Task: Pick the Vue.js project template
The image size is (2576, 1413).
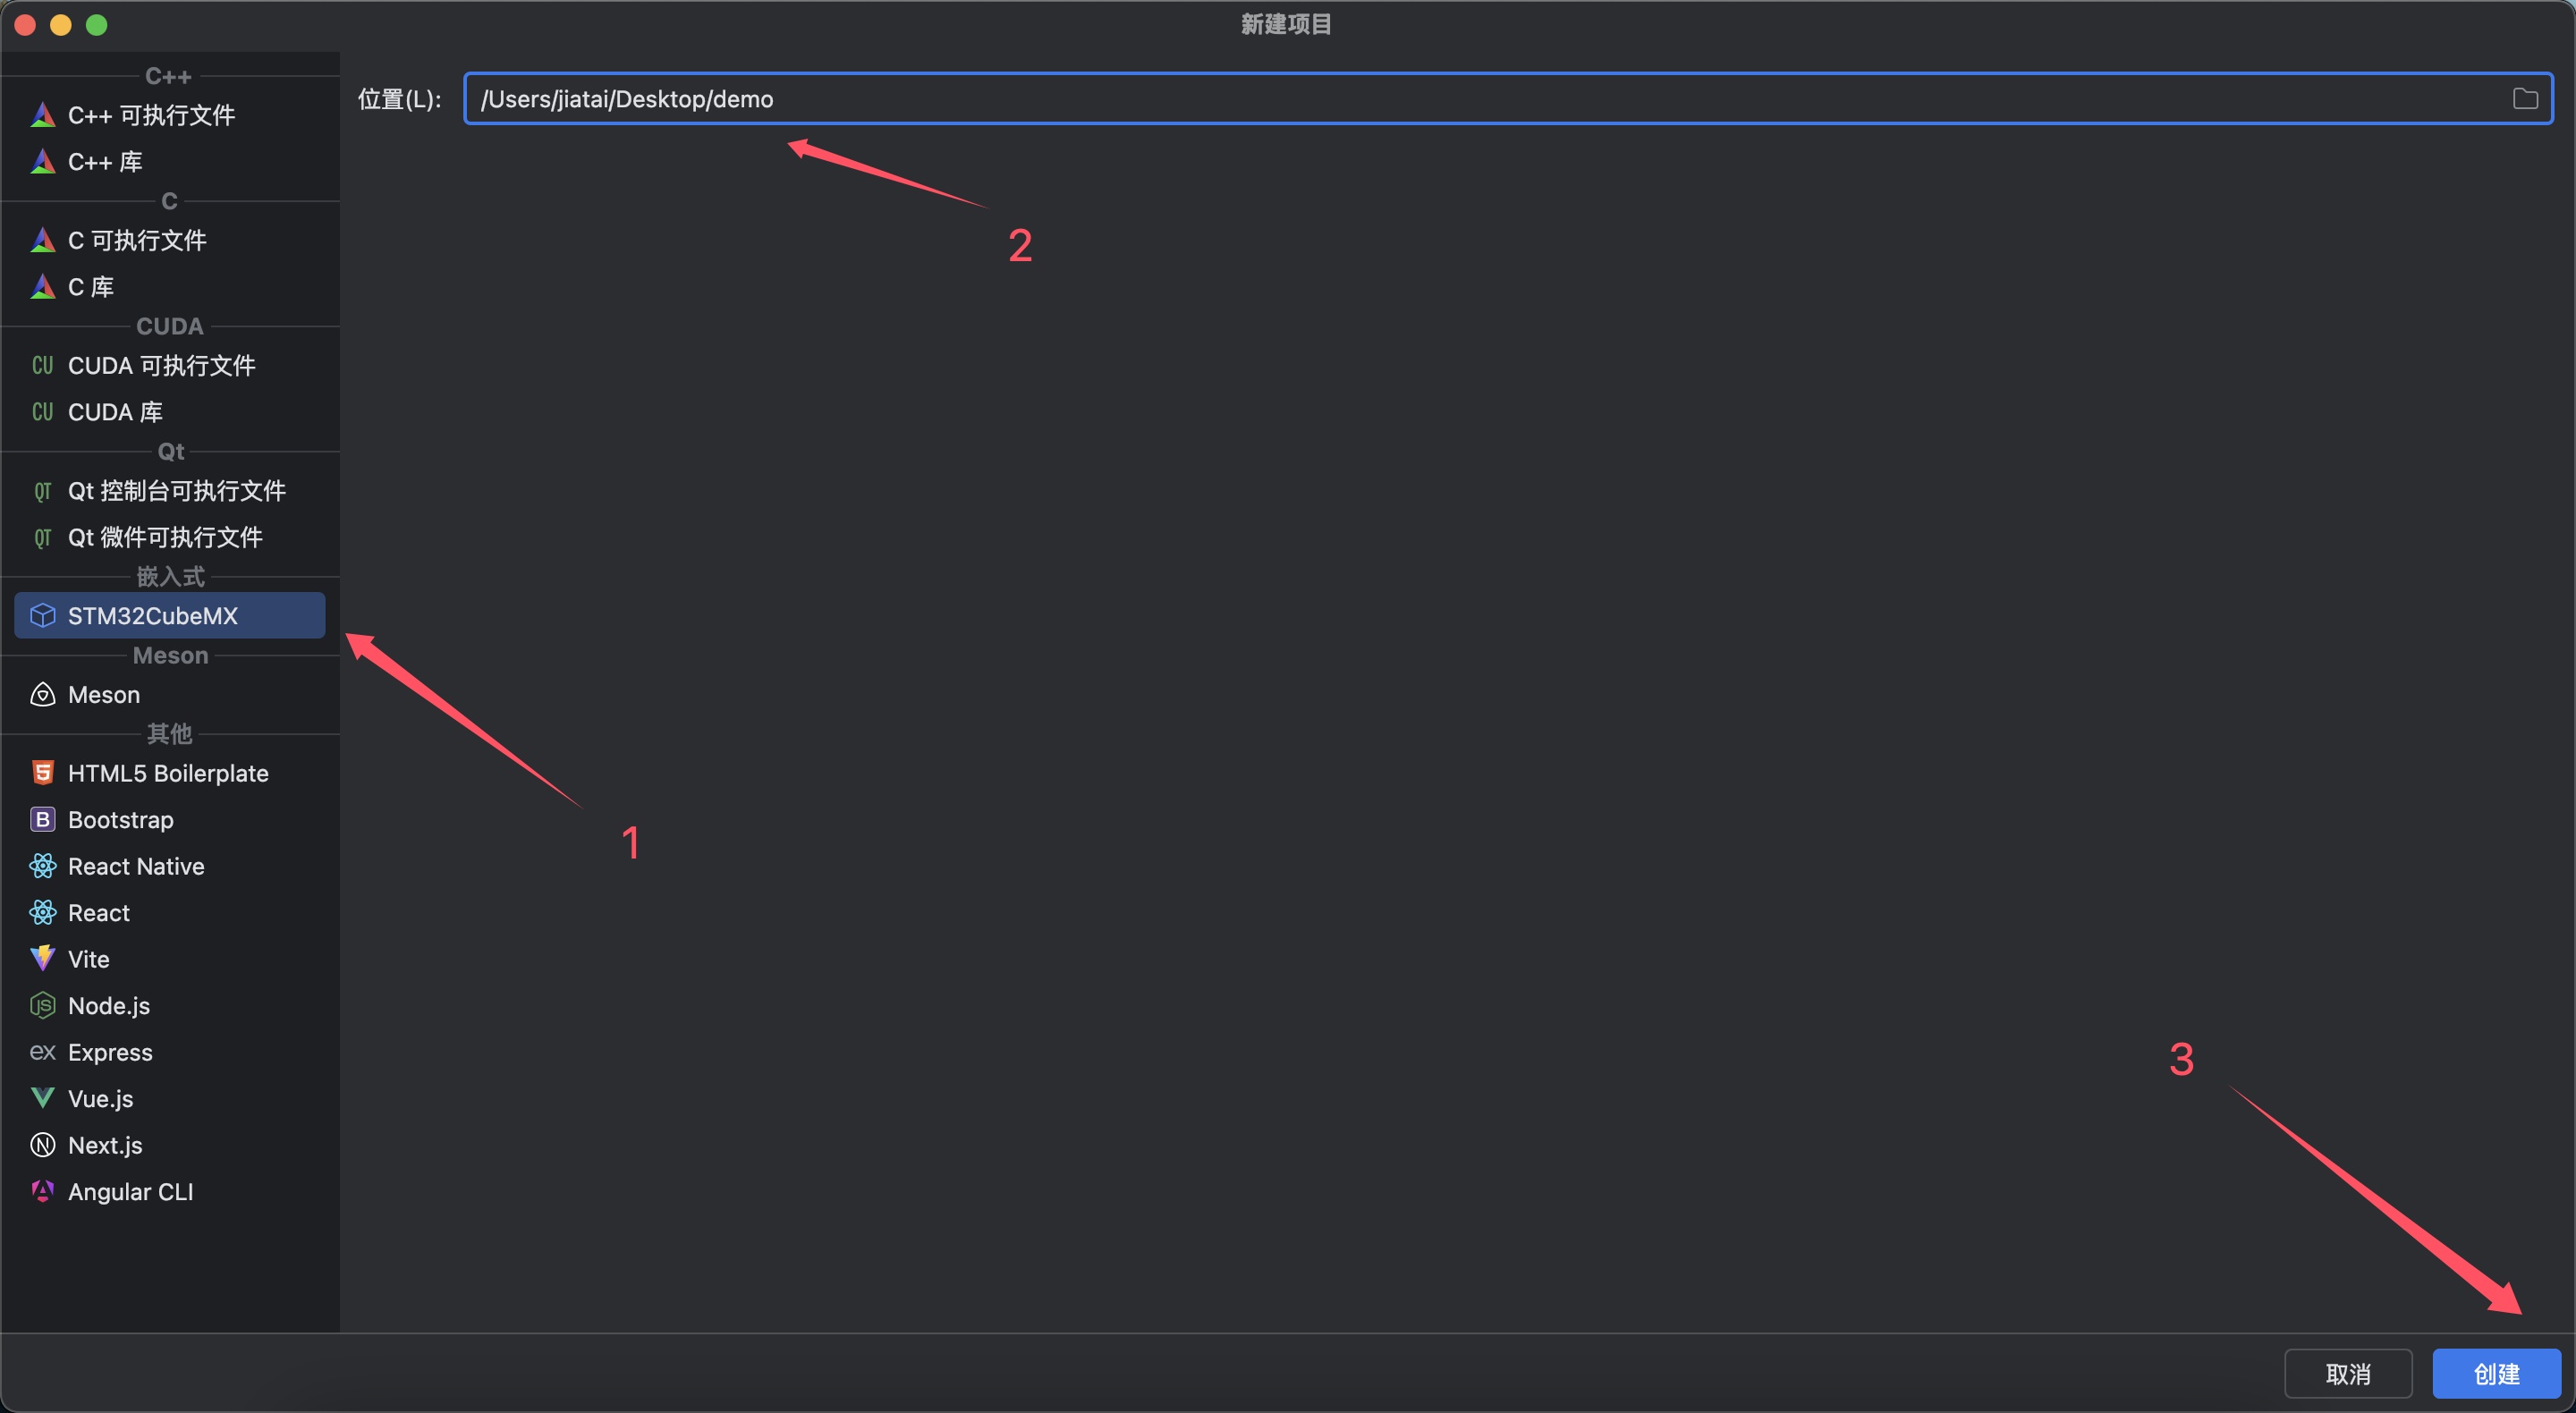Action: [100, 1098]
